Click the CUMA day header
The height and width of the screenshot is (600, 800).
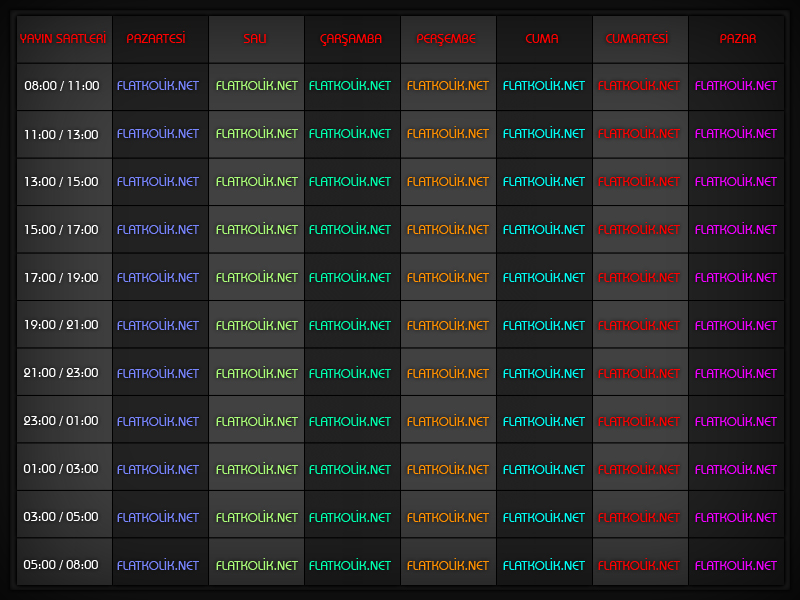point(542,39)
